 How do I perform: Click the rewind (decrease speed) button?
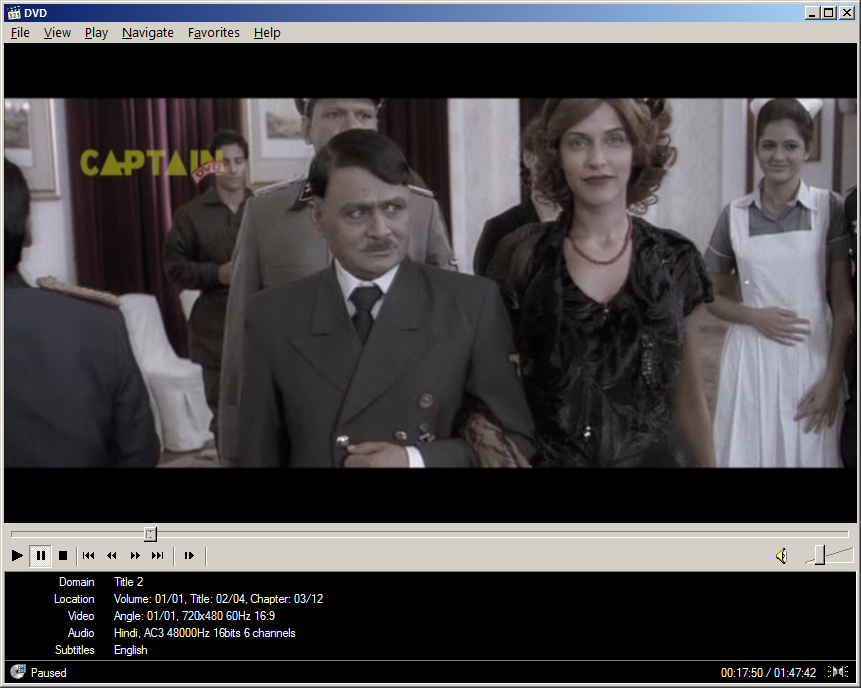[111, 556]
